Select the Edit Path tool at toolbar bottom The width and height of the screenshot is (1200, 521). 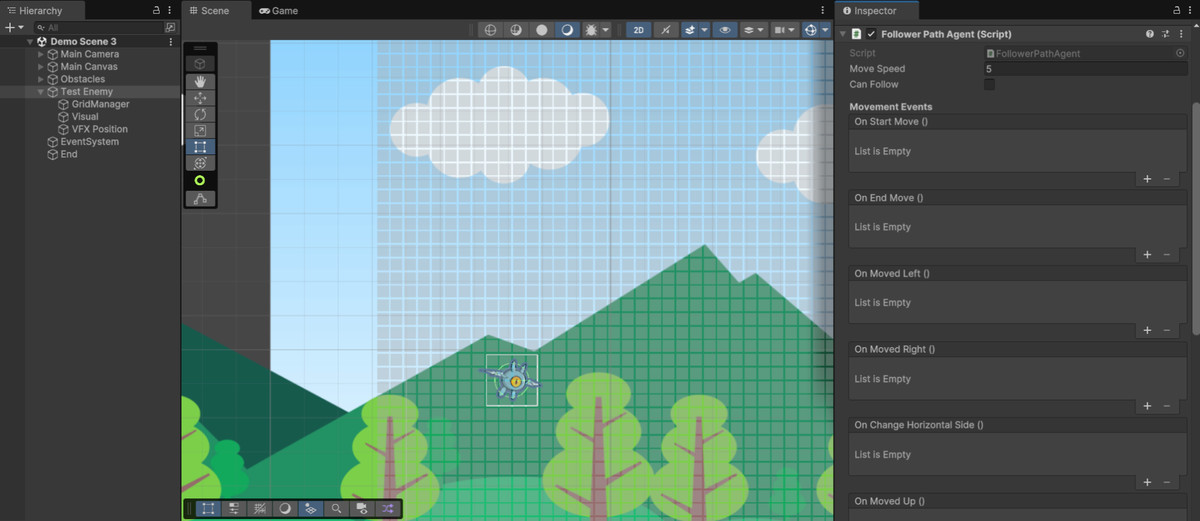(x=200, y=199)
